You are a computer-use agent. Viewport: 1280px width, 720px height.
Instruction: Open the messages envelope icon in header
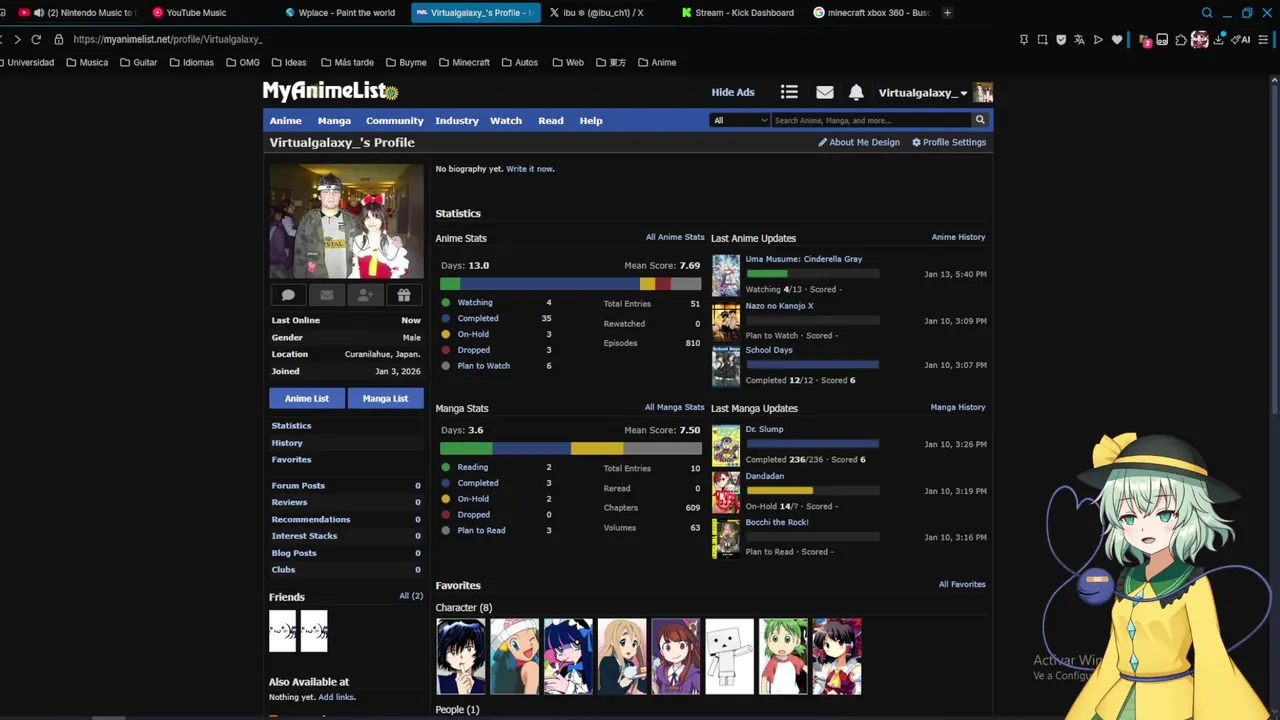pyautogui.click(x=824, y=92)
